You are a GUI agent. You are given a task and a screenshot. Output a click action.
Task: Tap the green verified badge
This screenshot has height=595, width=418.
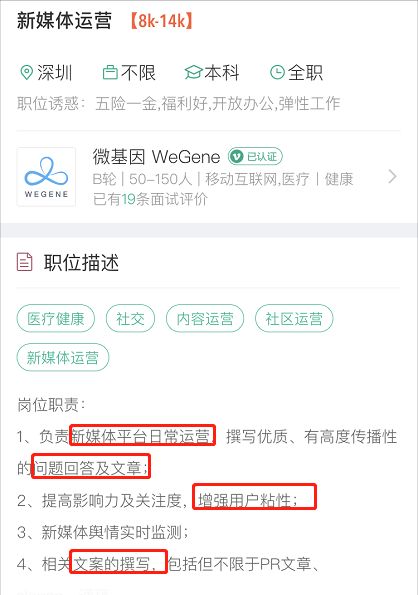tap(255, 156)
